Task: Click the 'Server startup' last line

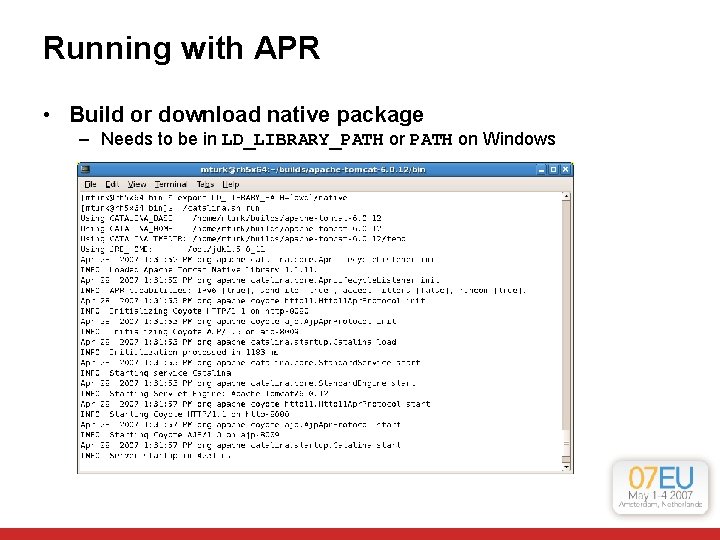Action: (x=155, y=456)
